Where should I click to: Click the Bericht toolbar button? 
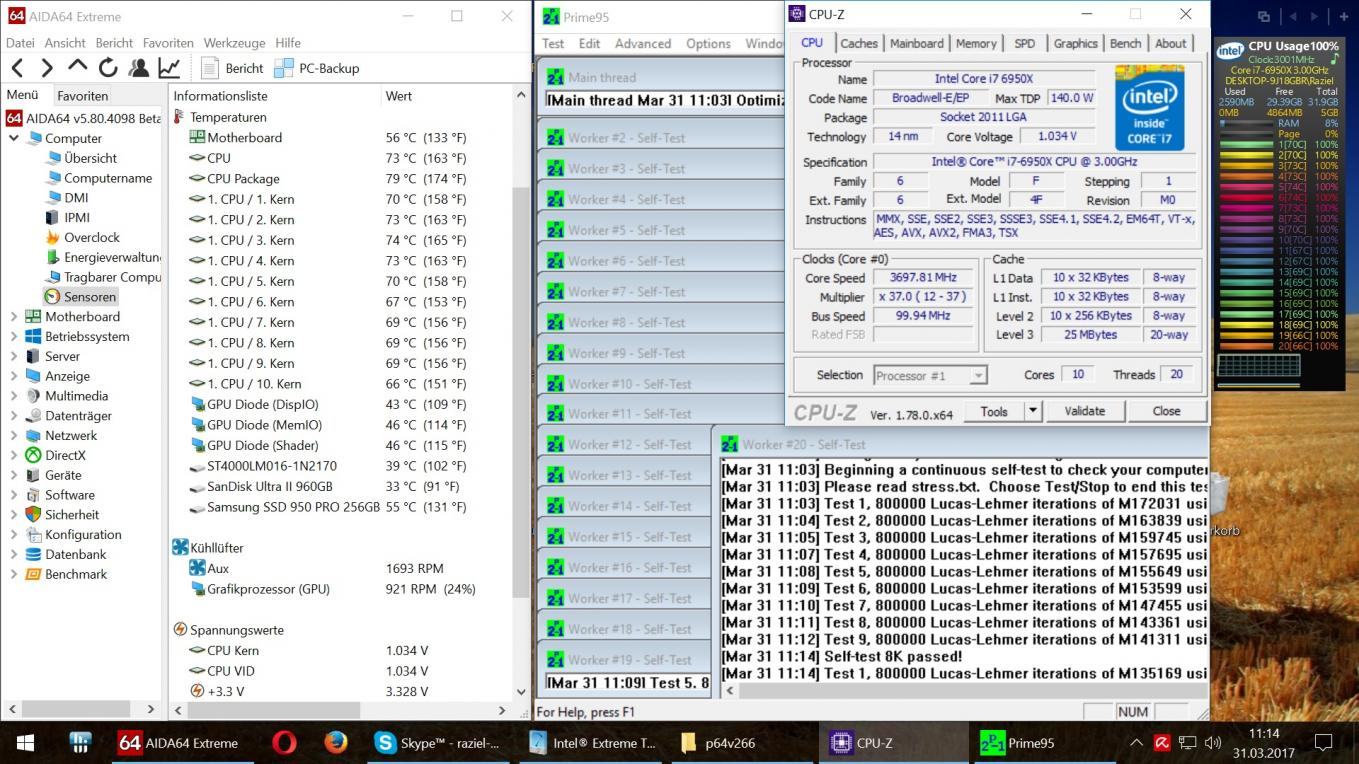[x=232, y=68]
